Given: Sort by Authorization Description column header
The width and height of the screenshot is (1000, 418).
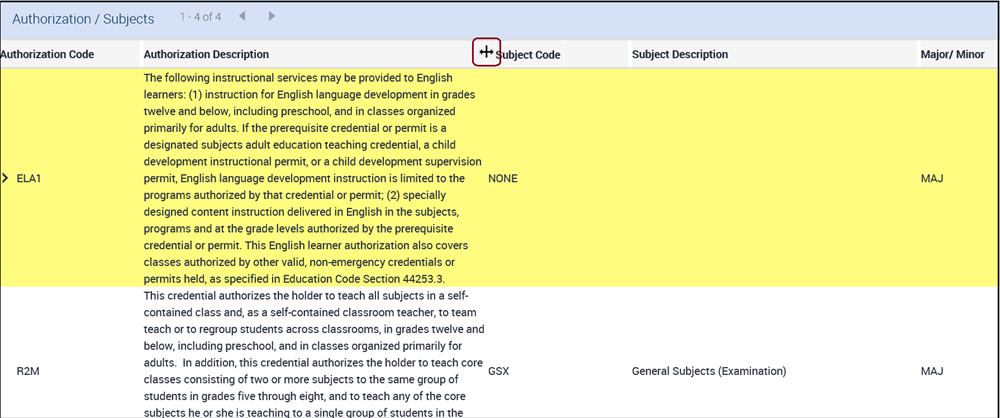Looking at the screenshot, I should (206, 54).
